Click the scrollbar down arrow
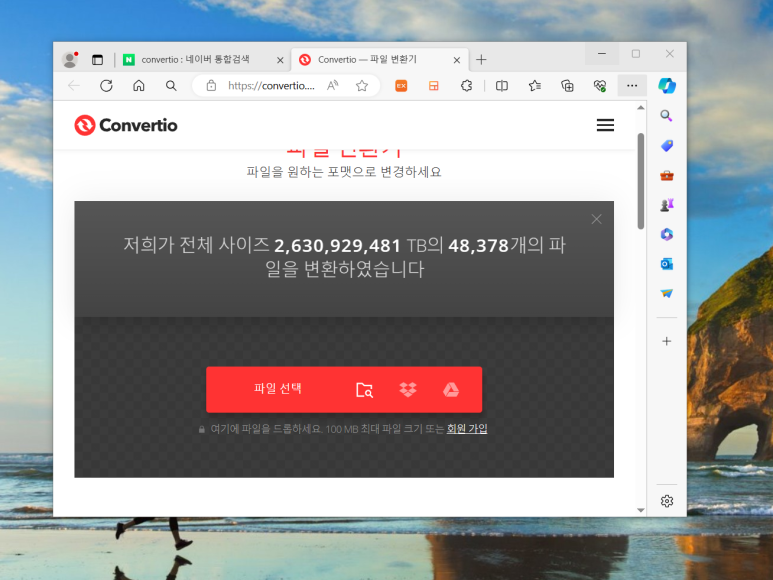The image size is (773, 580). point(640,510)
